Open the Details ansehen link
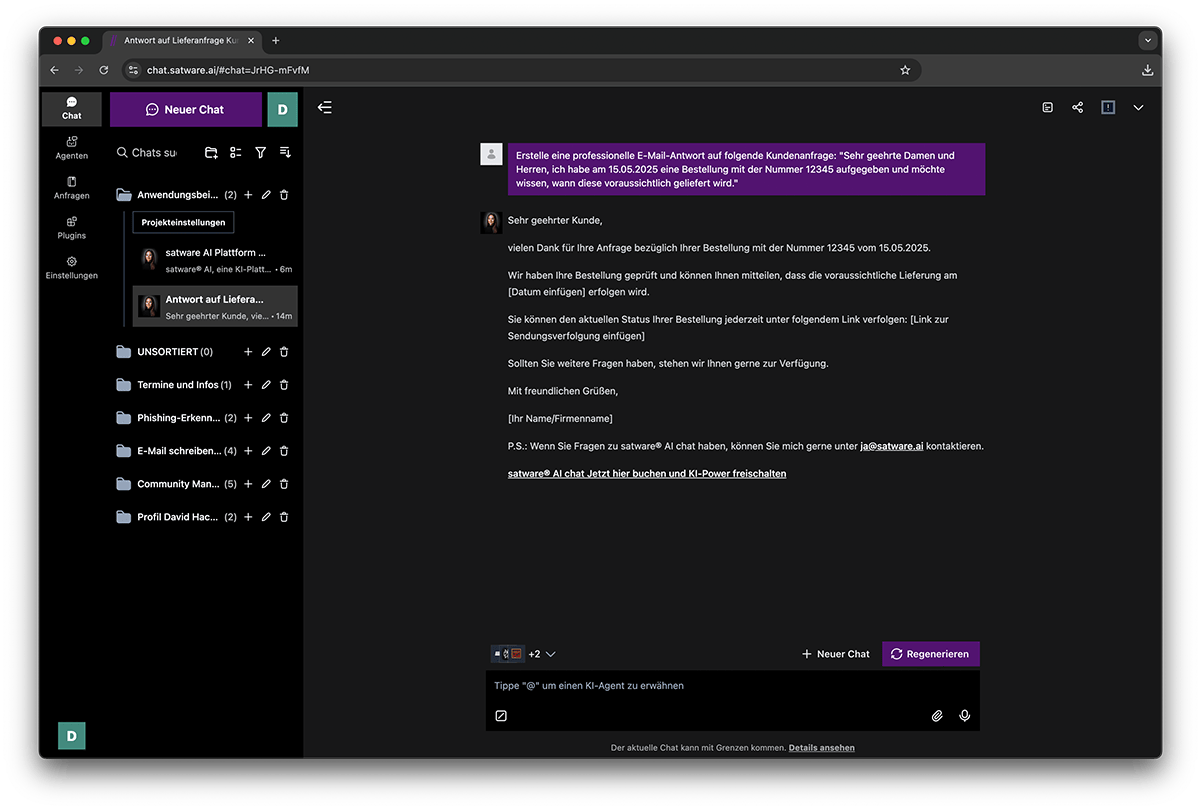The width and height of the screenshot is (1200, 808). 822,748
